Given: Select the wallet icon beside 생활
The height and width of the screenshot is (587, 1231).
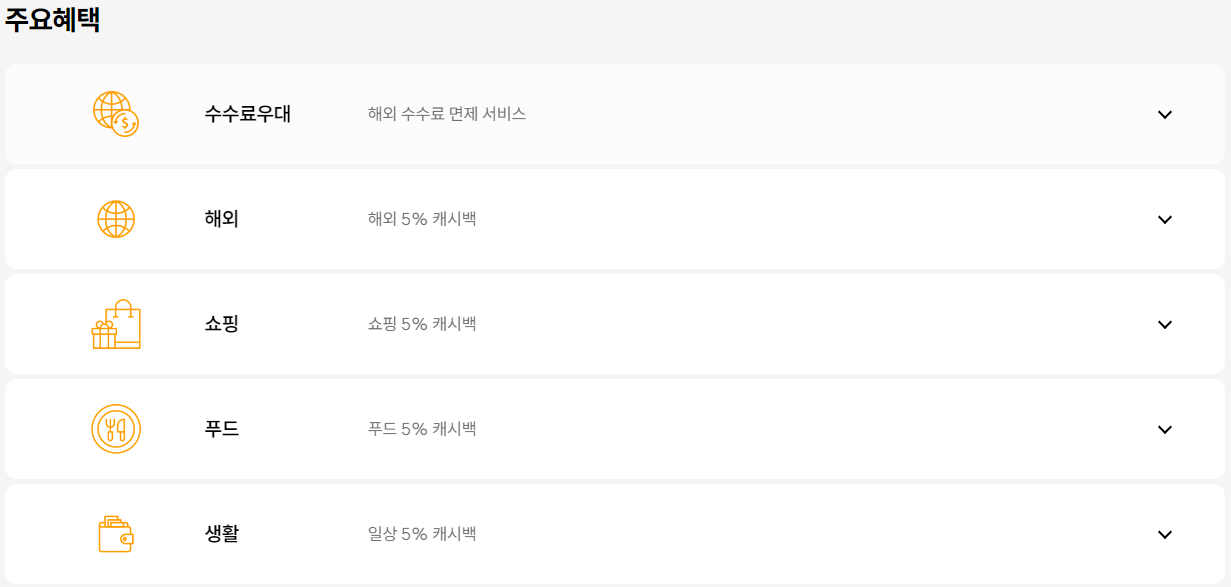Looking at the screenshot, I should (113, 533).
